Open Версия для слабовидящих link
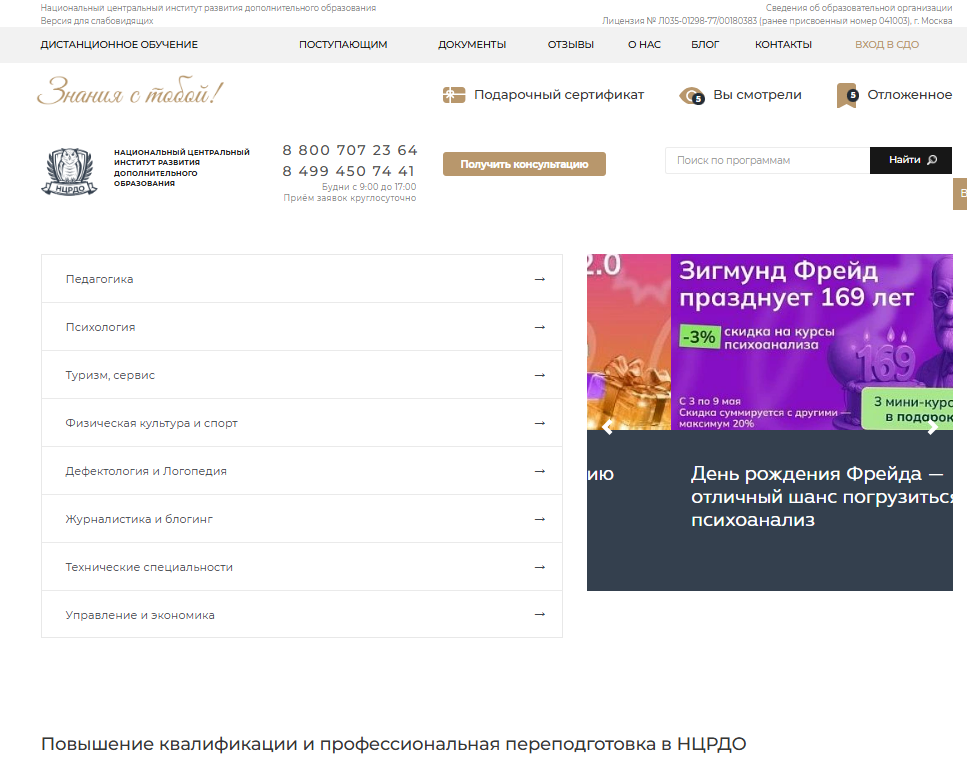 pyautogui.click(x=97, y=20)
